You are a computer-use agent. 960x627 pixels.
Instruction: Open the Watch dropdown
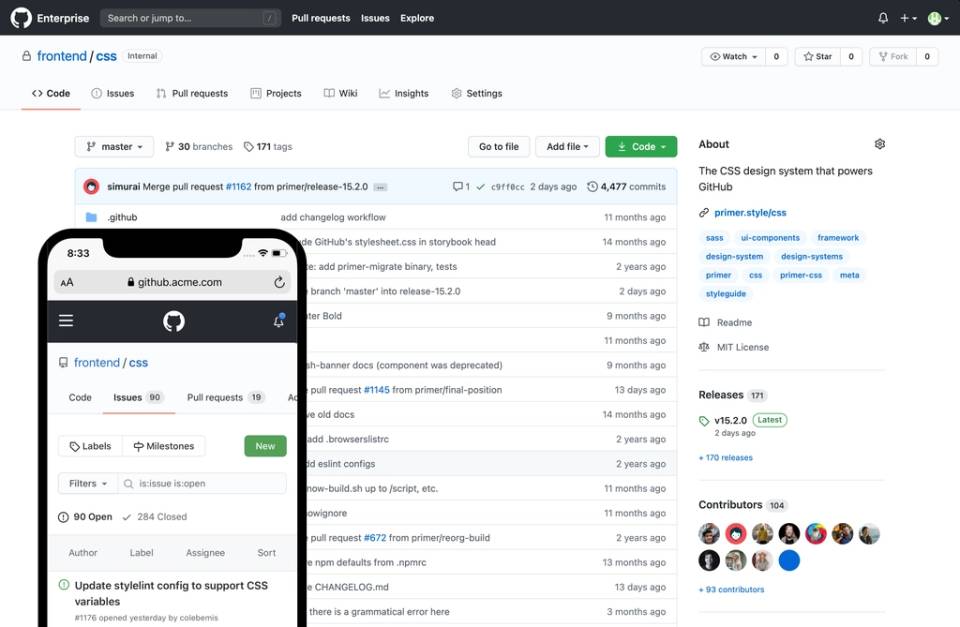734,56
